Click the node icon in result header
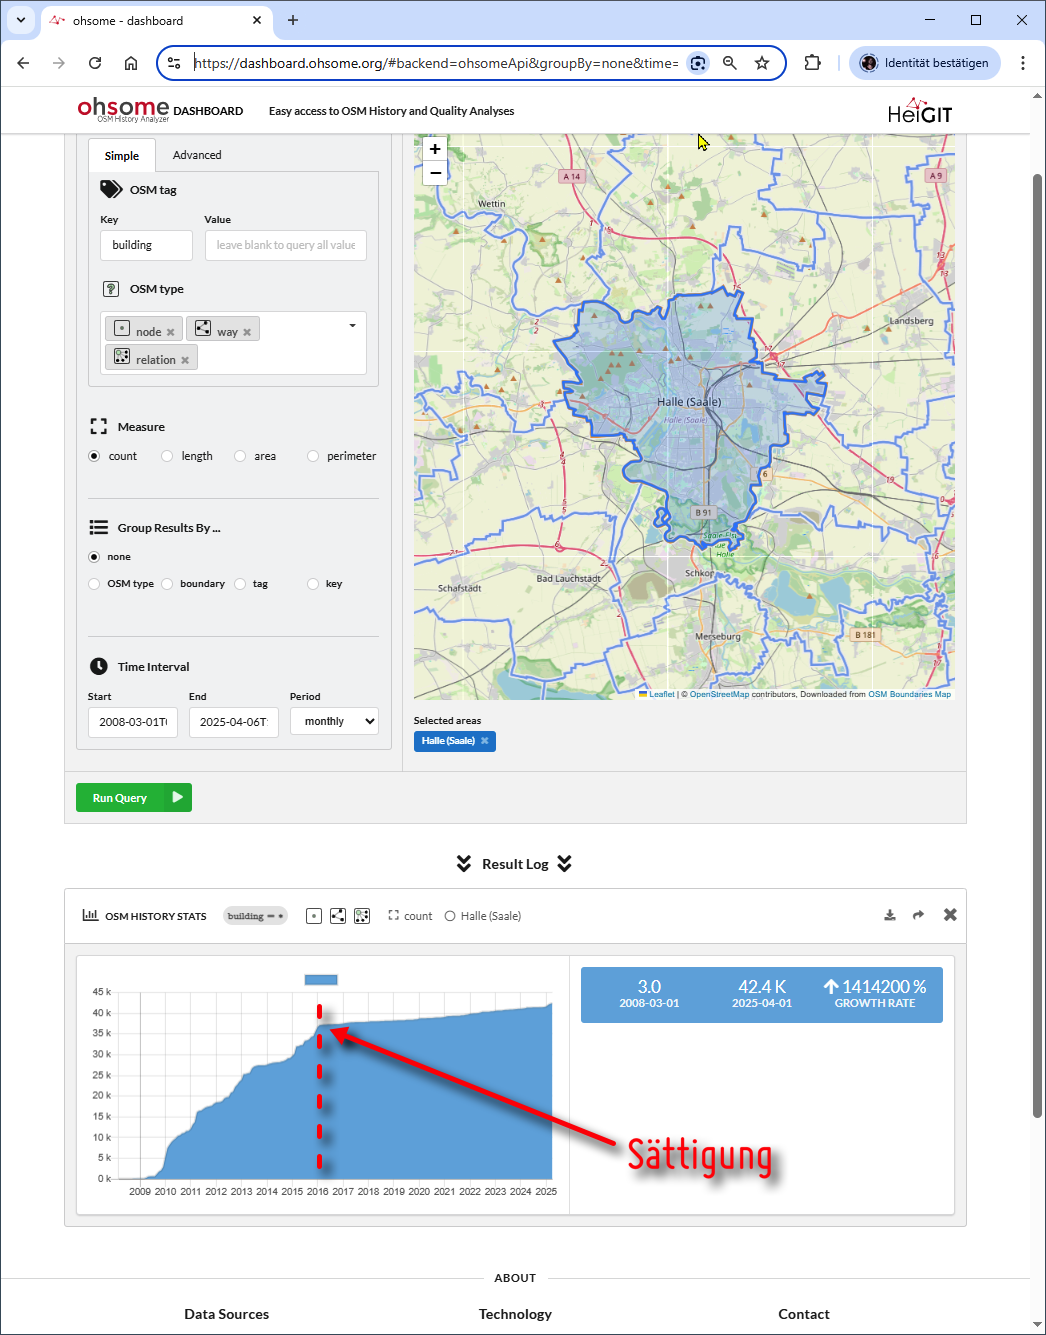Image resolution: width=1046 pixels, height=1335 pixels. [x=314, y=916]
